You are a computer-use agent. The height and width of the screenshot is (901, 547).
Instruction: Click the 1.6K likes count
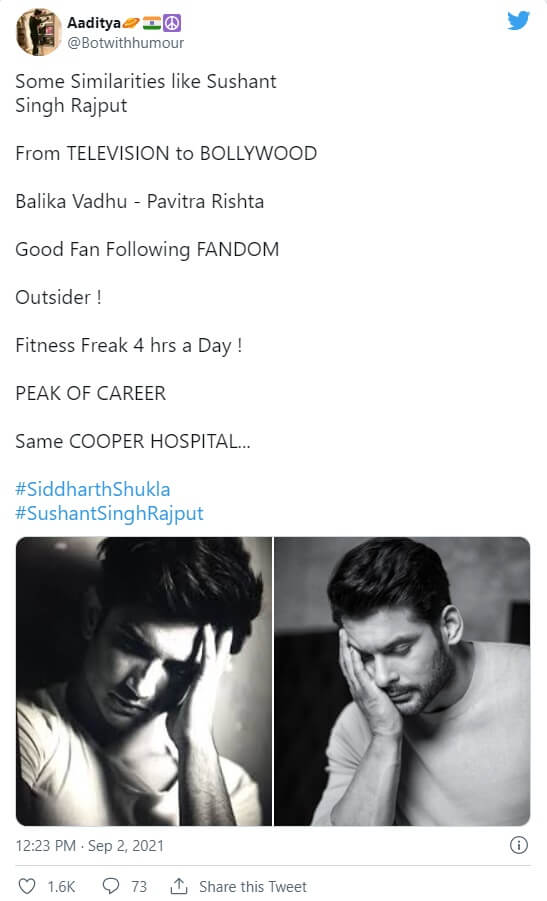click(x=61, y=887)
